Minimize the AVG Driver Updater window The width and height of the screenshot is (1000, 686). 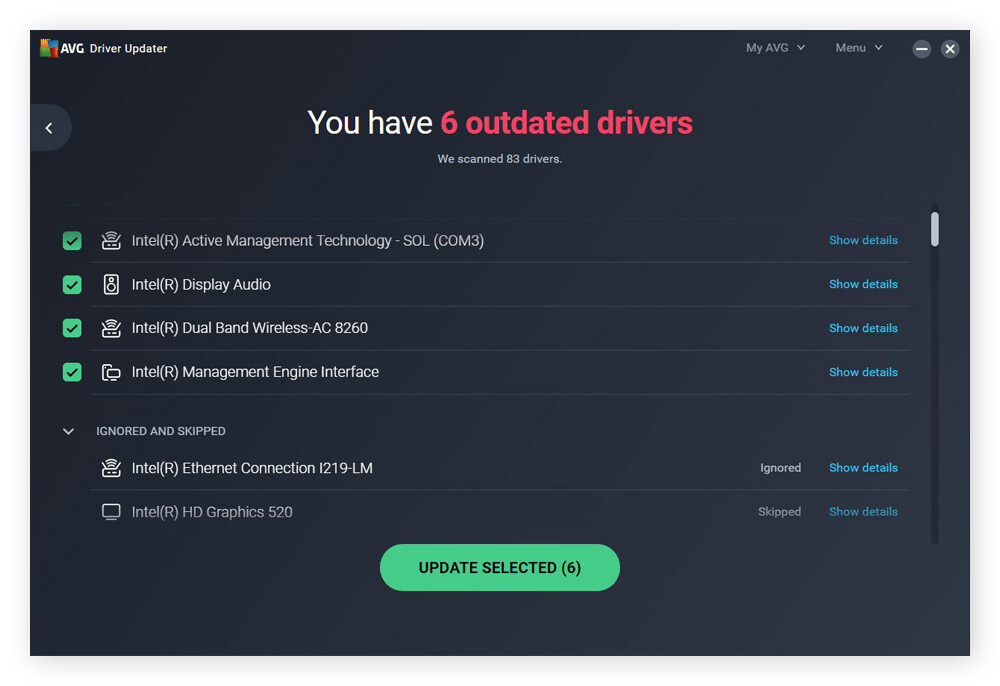point(922,48)
